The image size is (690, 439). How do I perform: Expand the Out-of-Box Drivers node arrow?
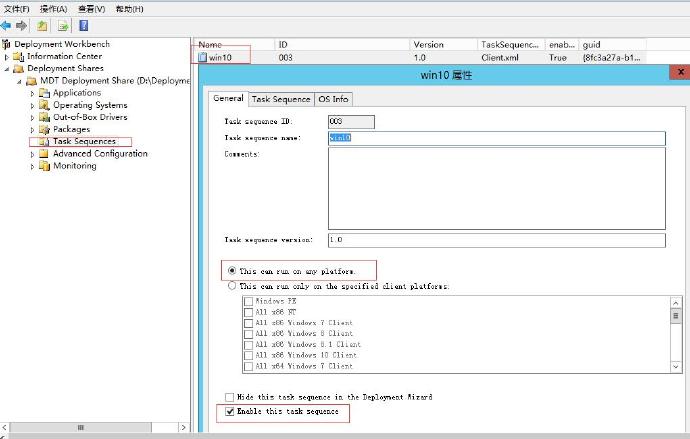pos(32,118)
